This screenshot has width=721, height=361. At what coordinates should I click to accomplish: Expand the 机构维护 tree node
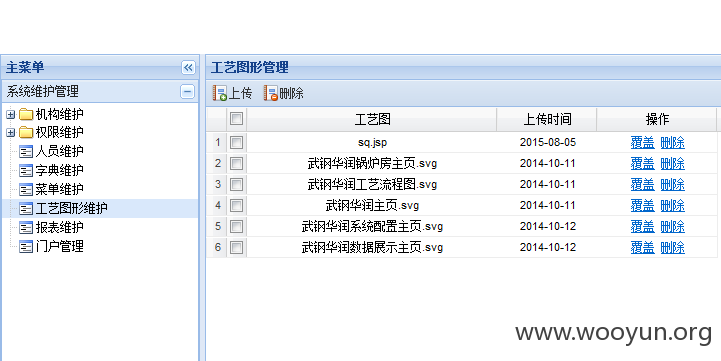(11, 115)
